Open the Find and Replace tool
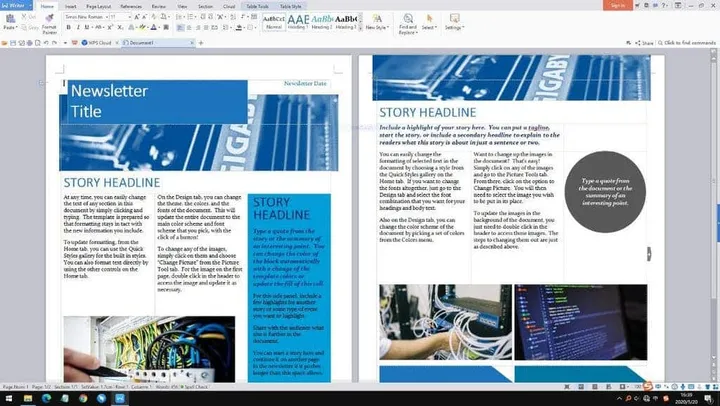 click(x=407, y=20)
